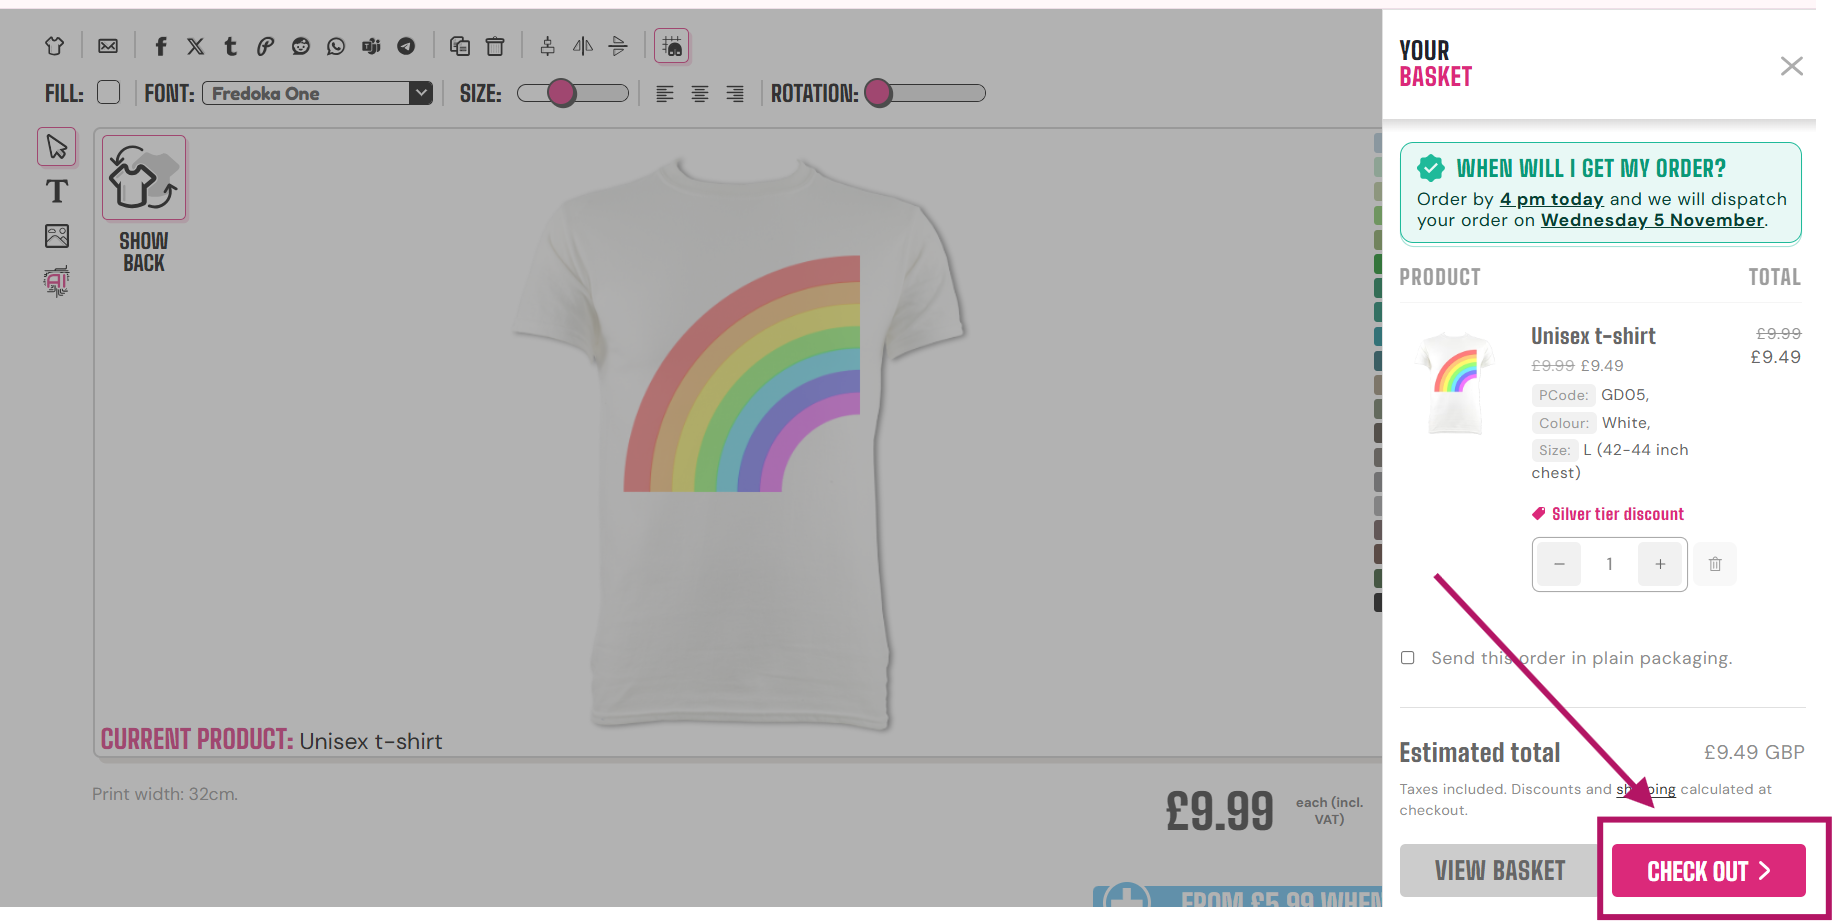Click the View Basket button
This screenshot has width=1832, height=921.
point(1499,871)
